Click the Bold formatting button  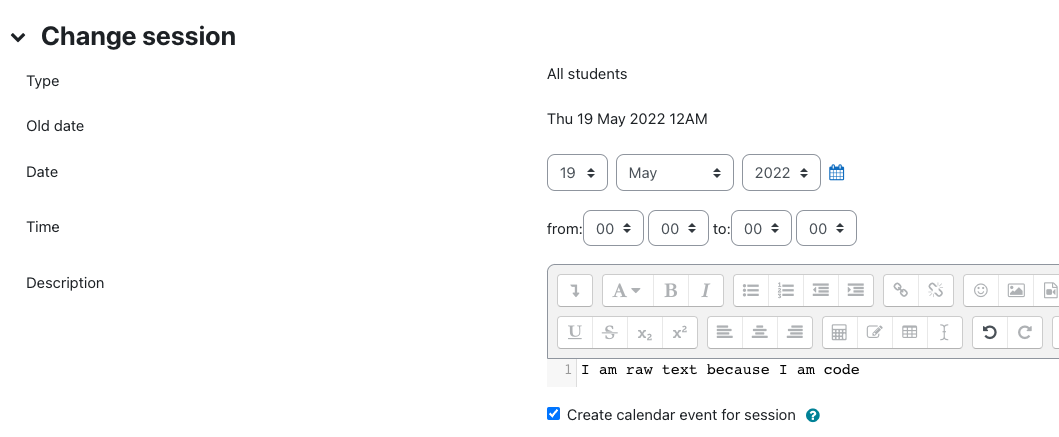671,290
